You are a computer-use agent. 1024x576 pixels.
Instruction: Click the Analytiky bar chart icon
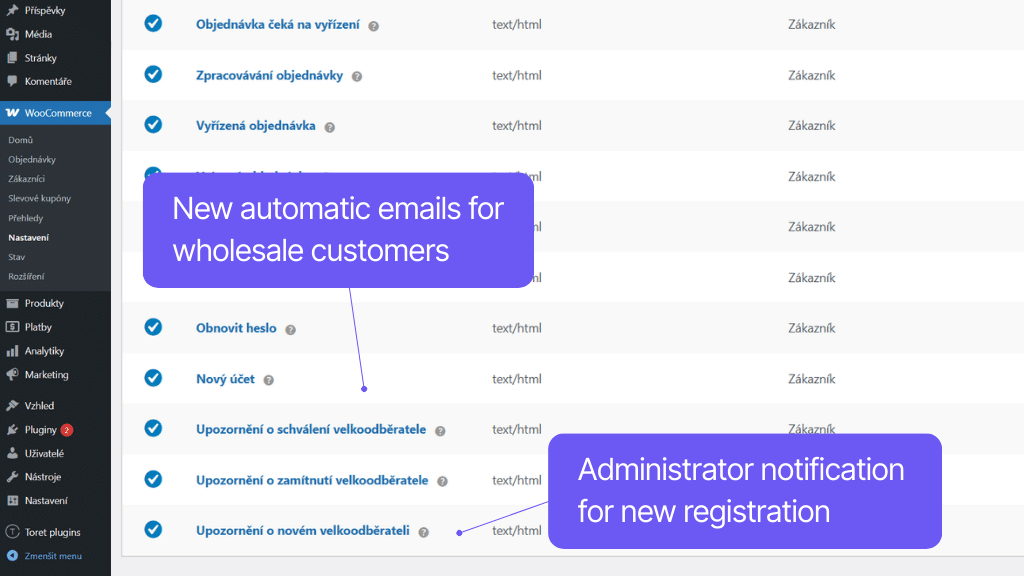pyautogui.click(x=12, y=351)
